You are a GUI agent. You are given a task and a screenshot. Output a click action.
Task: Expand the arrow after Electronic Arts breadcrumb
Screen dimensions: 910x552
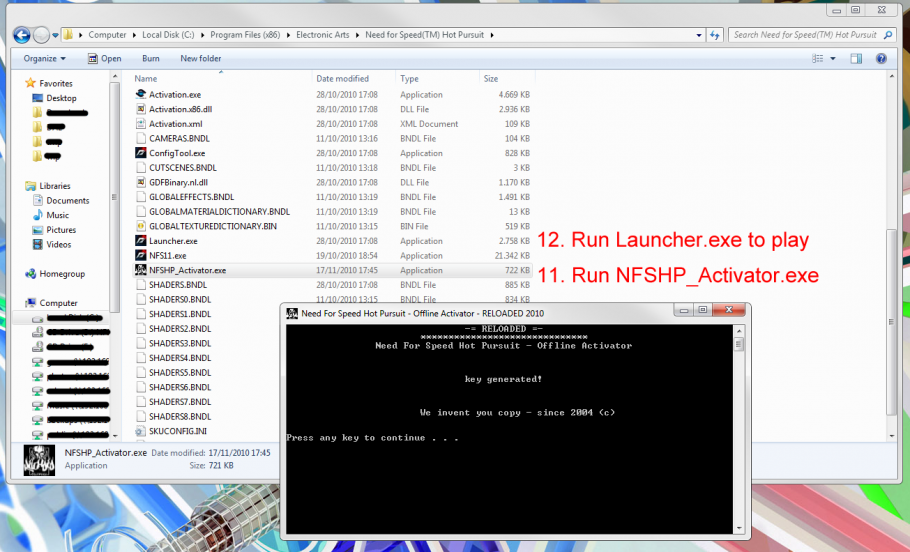pyautogui.click(x=358, y=35)
